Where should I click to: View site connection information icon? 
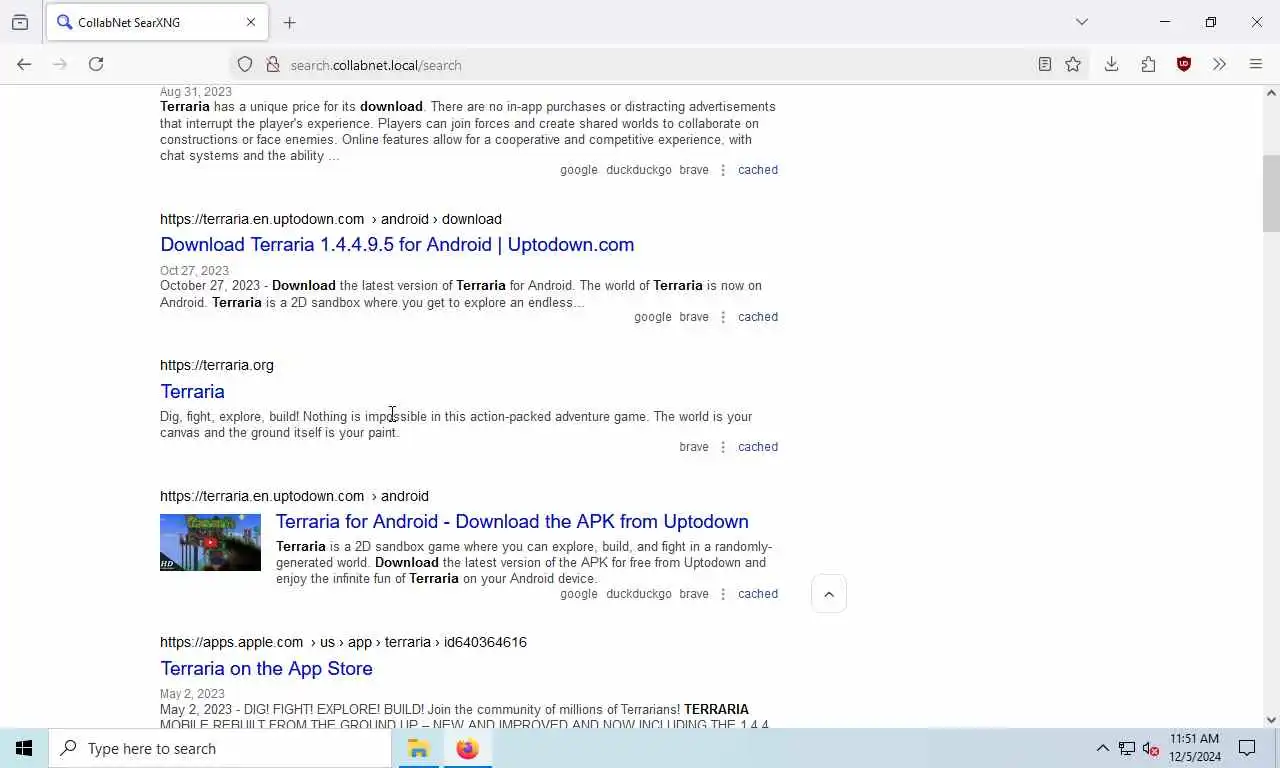tap(272, 65)
